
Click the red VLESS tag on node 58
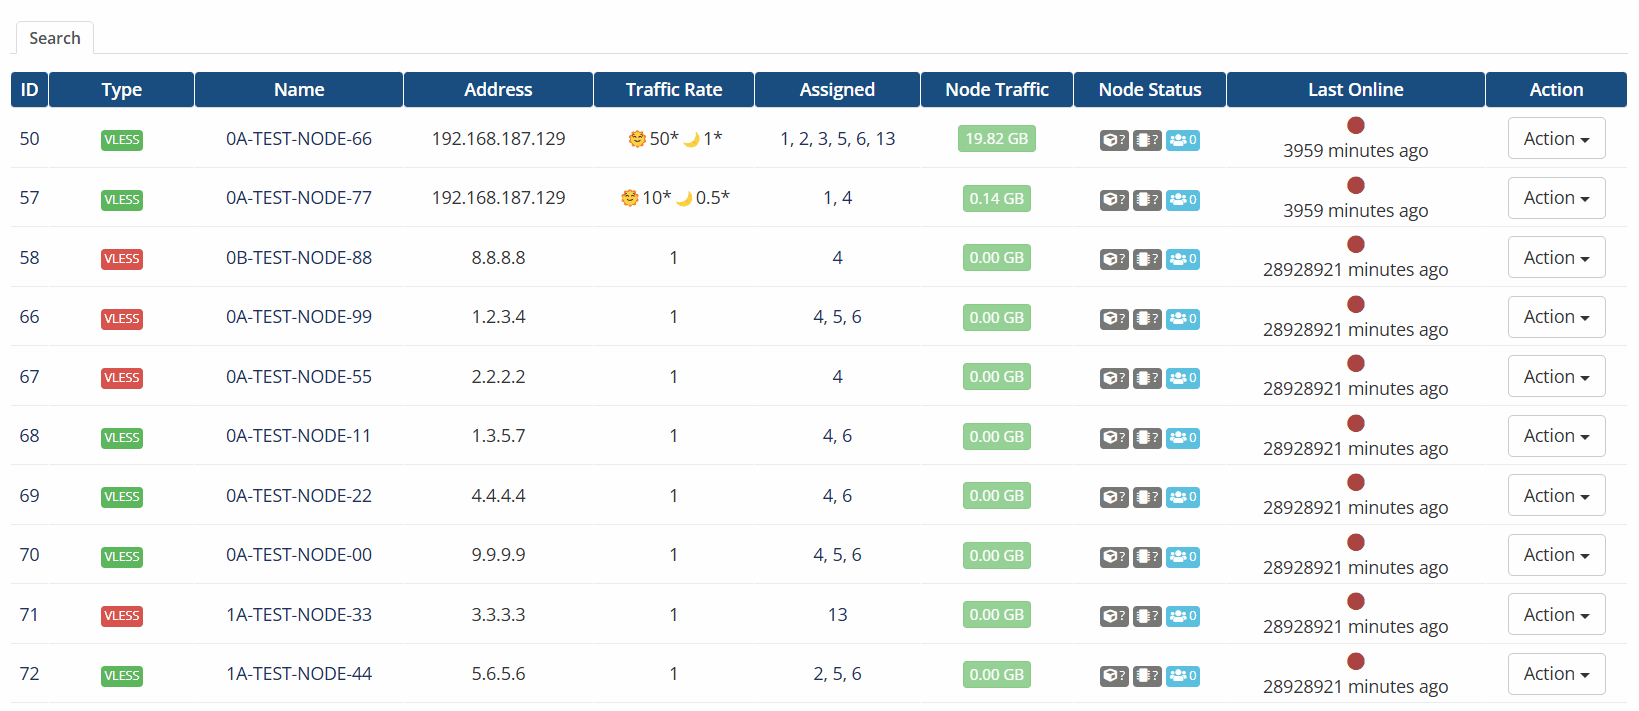pyautogui.click(x=122, y=259)
